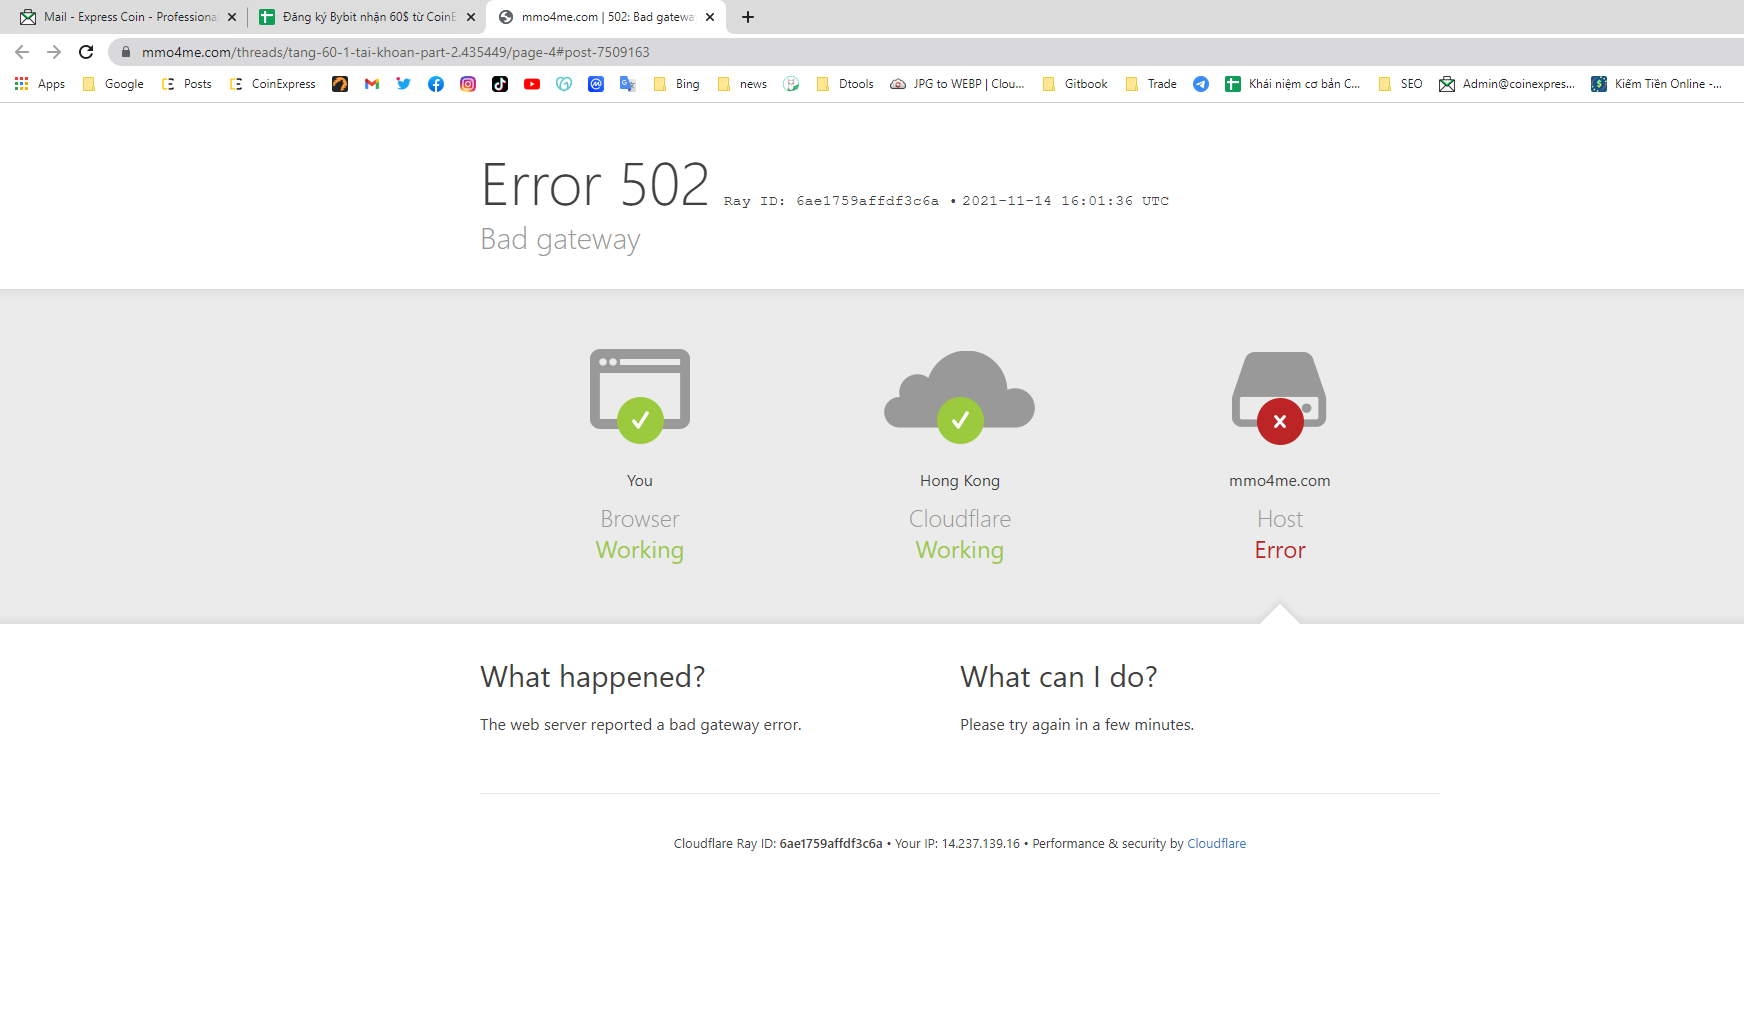
Task: Open the Facebook bookmark
Action: pyautogui.click(x=436, y=84)
